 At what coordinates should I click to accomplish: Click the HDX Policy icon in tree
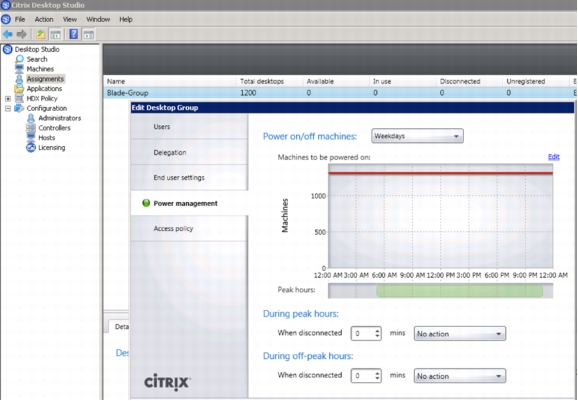tap(20, 98)
